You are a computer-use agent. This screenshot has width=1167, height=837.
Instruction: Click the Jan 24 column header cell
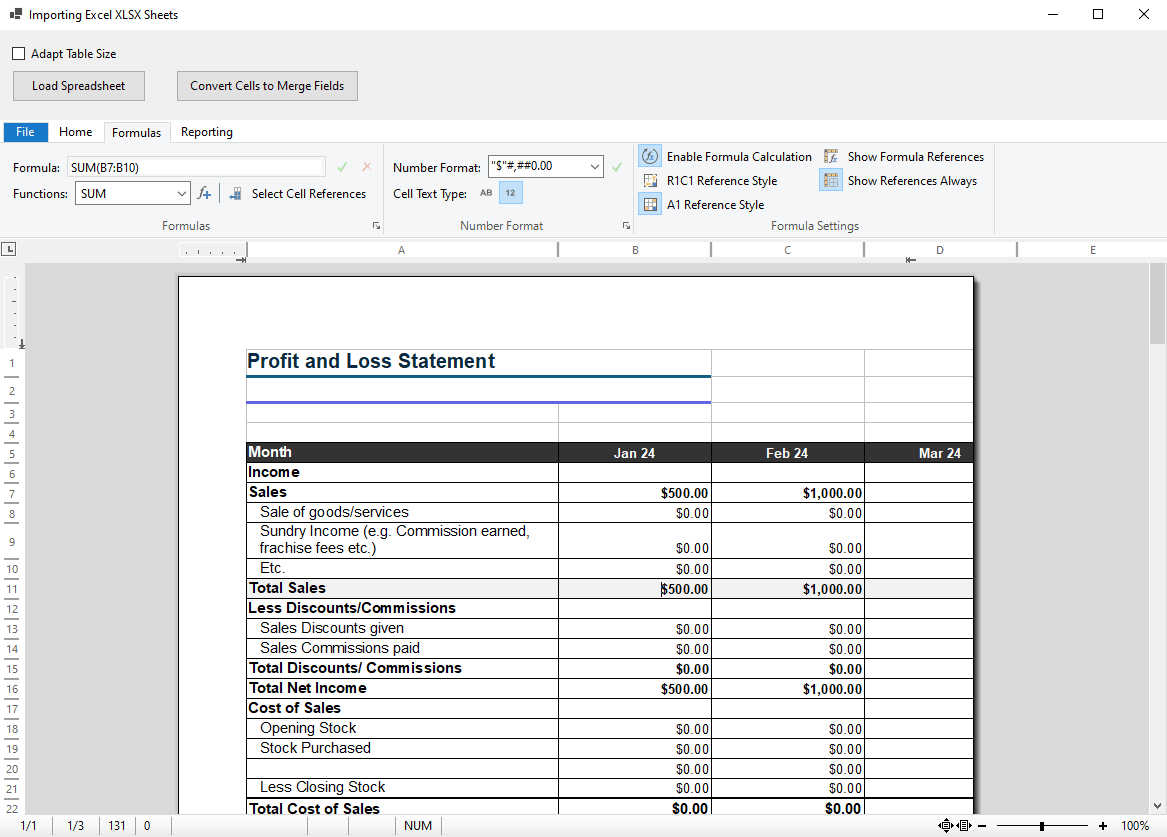[x=634, y=453]
